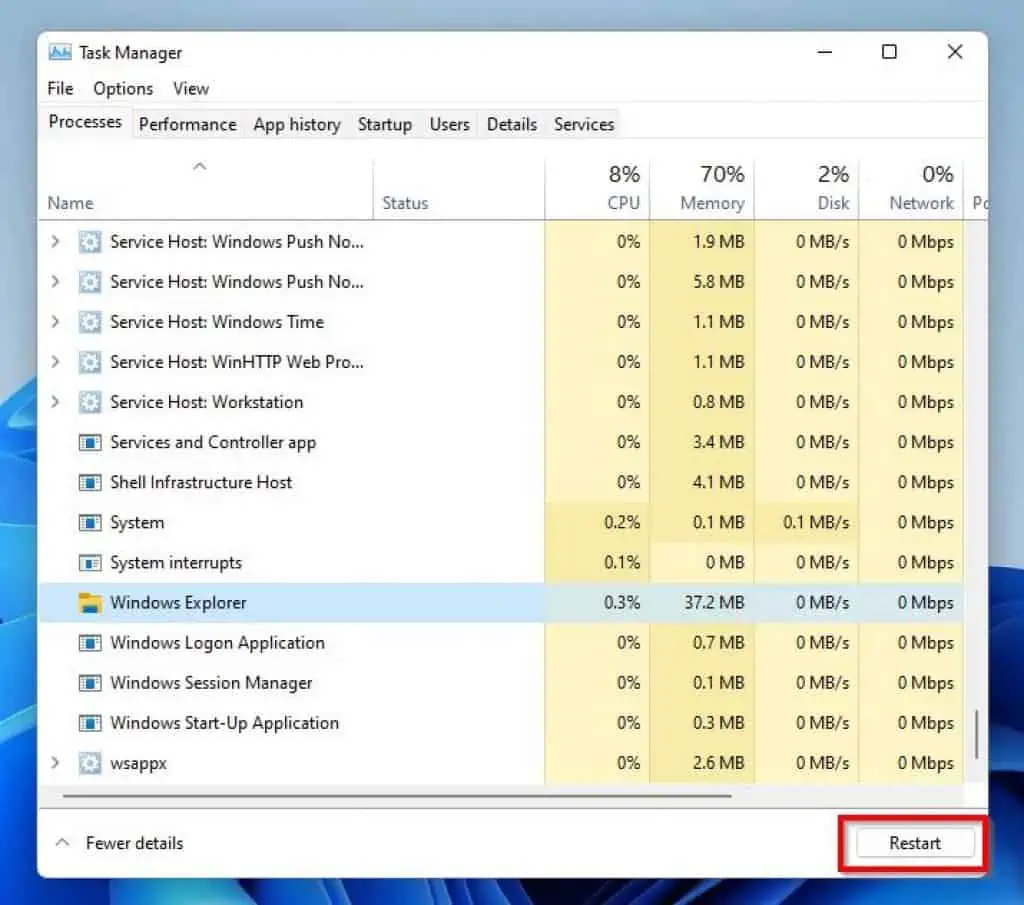Click the Windows Start-Up Application icon

(x=89, y=723)
